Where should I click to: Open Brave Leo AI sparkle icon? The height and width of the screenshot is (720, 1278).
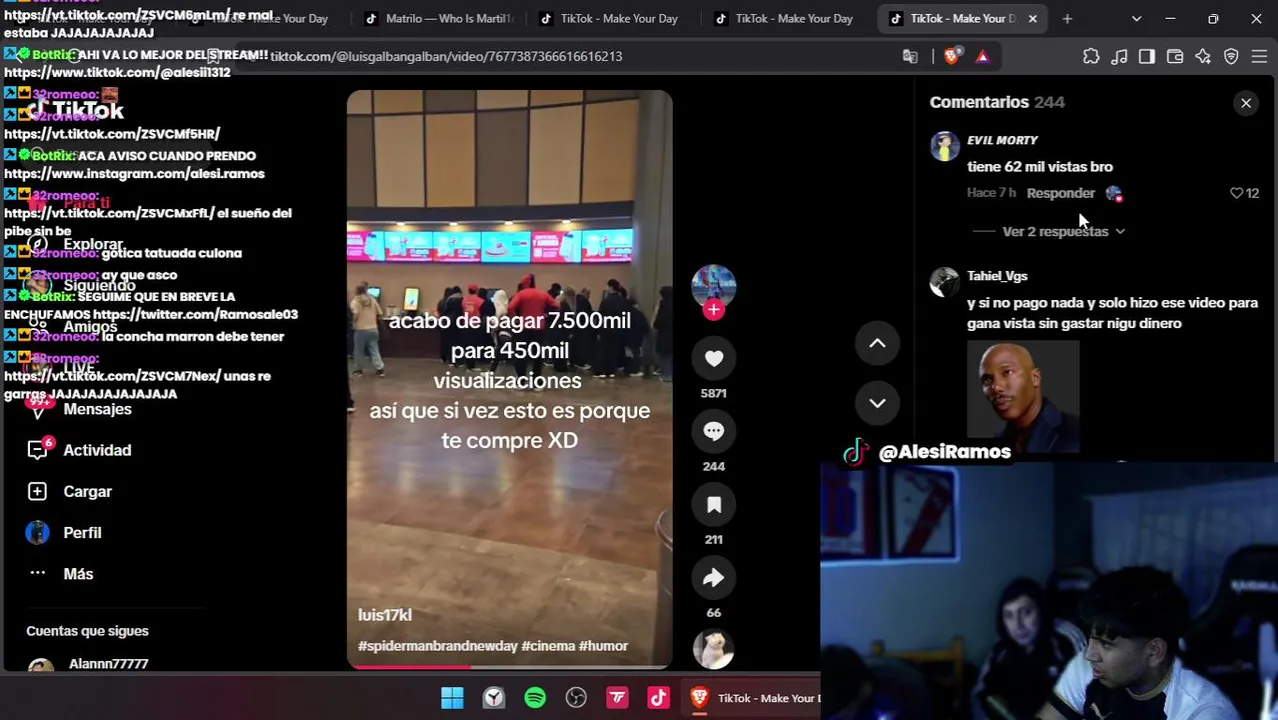coord(1203,57)
